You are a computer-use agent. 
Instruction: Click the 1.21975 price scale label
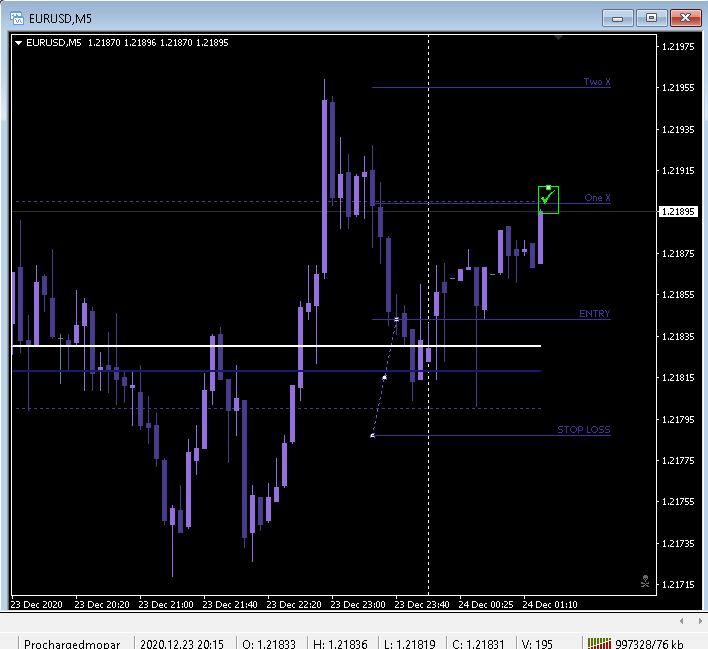pos(678,47)
